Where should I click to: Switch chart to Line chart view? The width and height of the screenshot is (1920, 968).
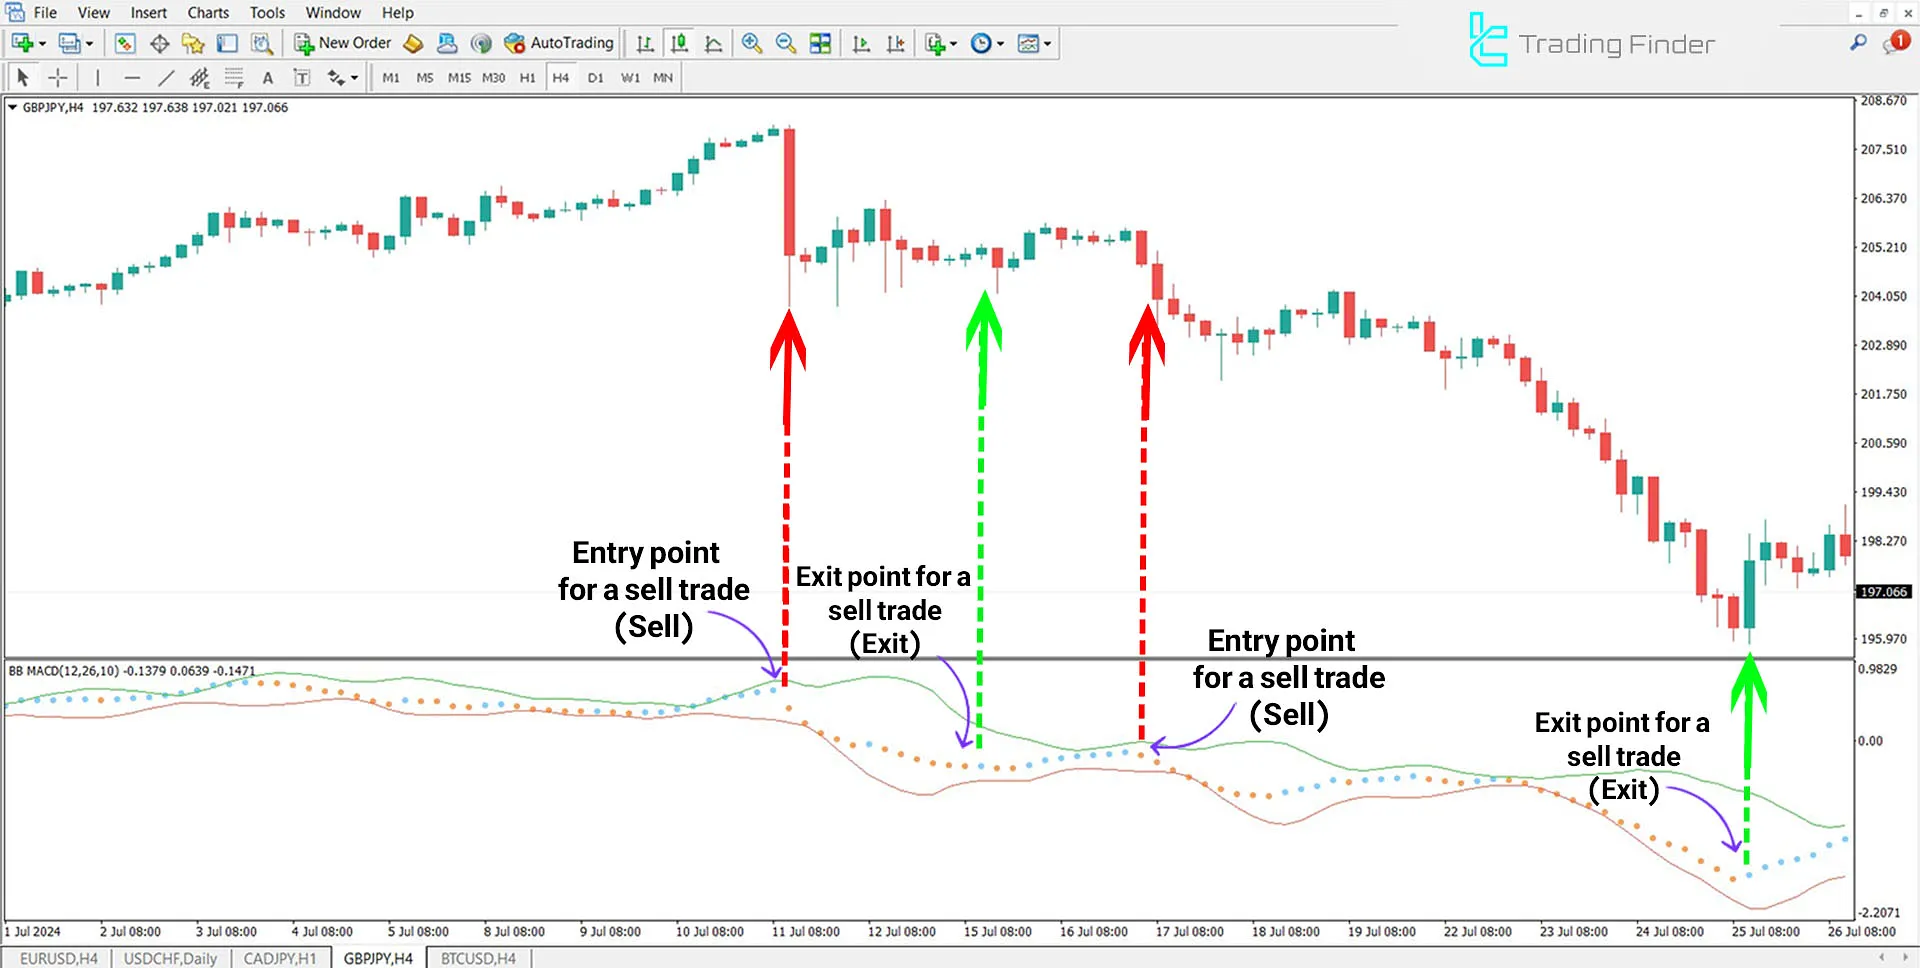pyautogui.click(x=714, y=43)
